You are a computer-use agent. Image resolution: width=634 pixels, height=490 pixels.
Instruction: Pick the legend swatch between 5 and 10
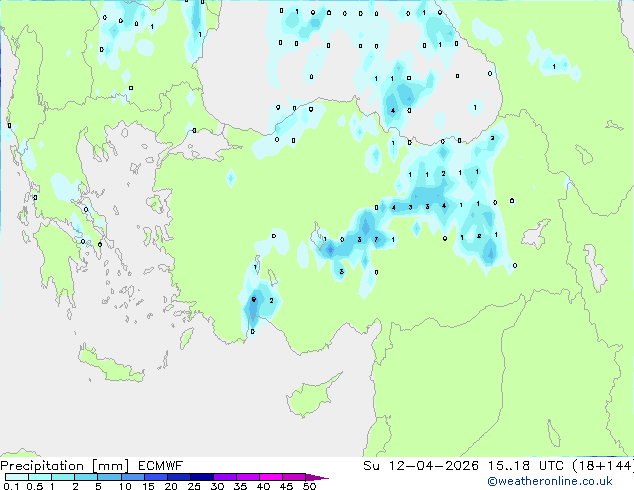click(109, 477)
